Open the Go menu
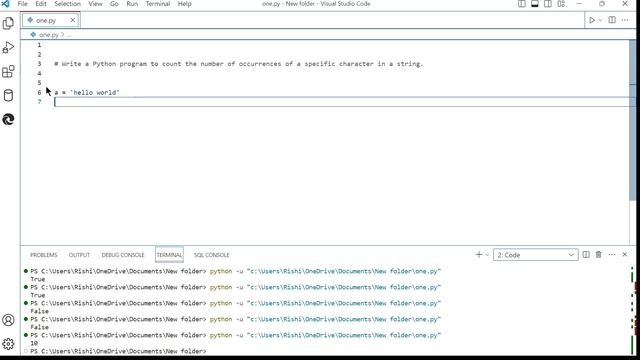This screenshot has height=360, width=640. click(114, 4)
